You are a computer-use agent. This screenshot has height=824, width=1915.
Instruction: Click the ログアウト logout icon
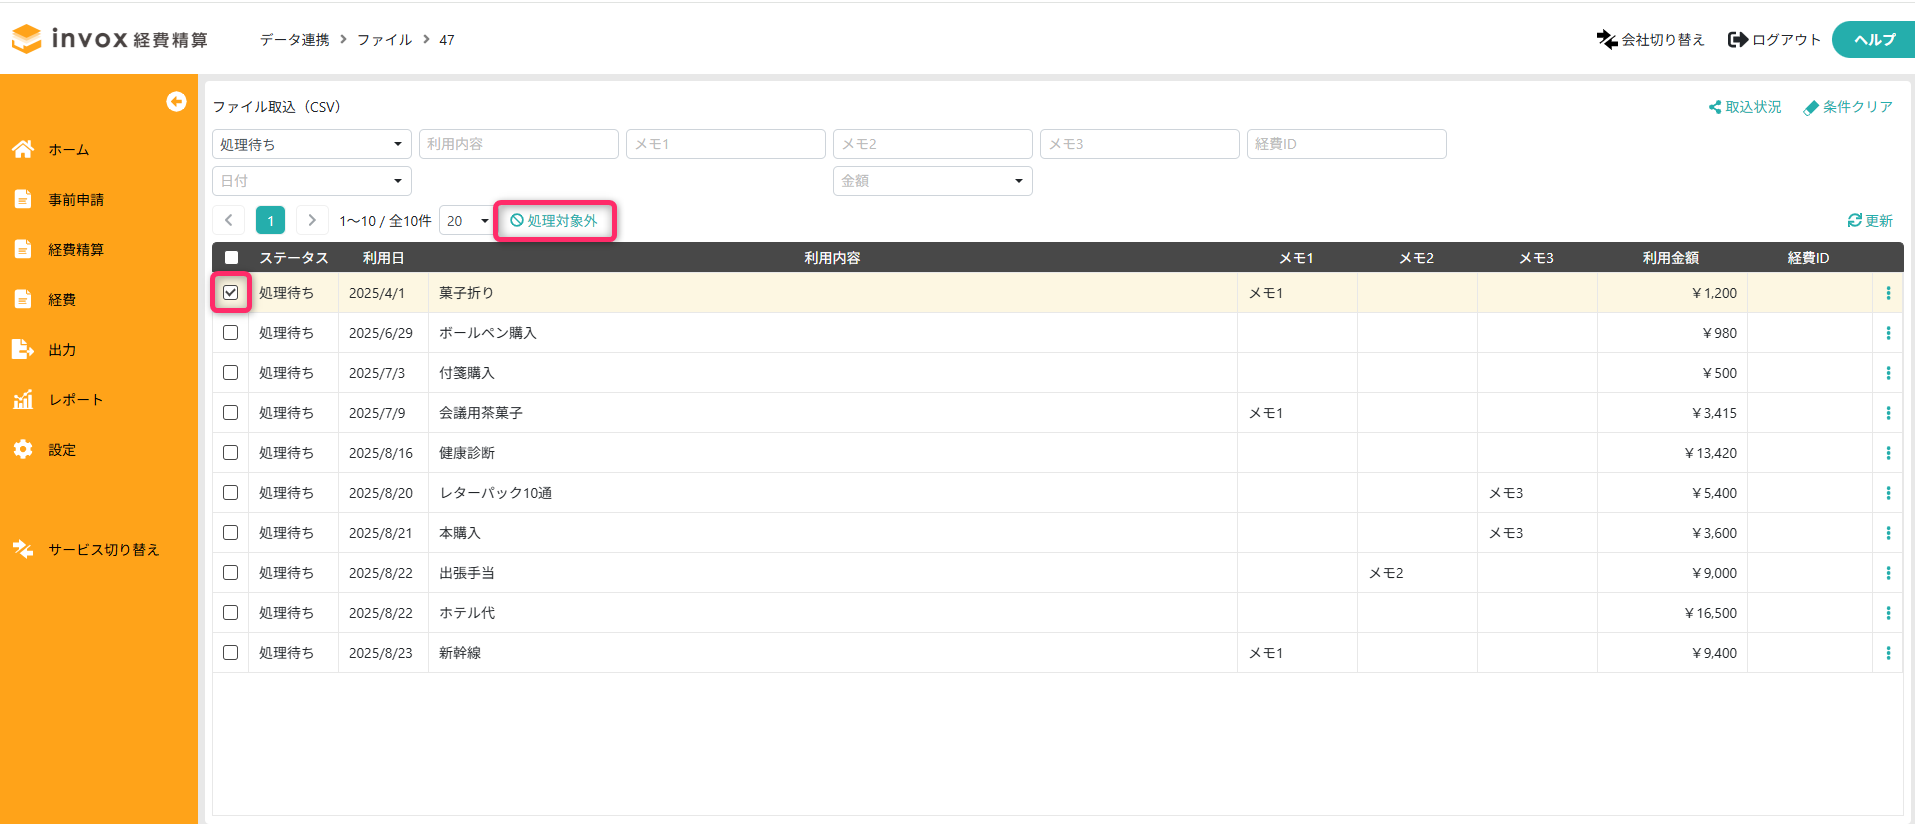coord(1738,39)
